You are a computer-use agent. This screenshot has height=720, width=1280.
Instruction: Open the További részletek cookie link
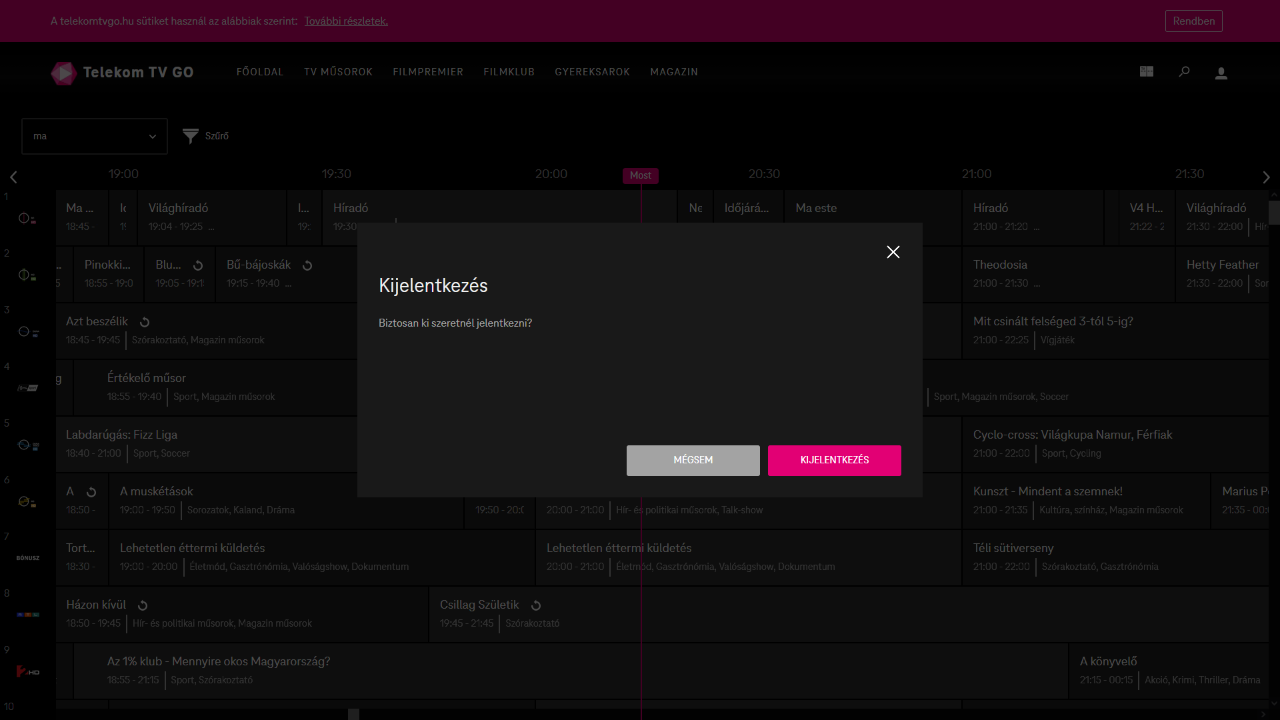[x=346, y=21]
